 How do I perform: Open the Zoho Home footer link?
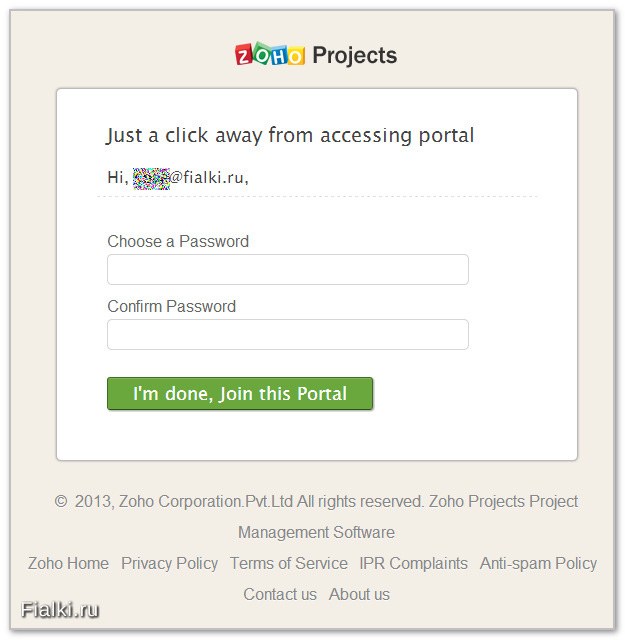[68, 563]
